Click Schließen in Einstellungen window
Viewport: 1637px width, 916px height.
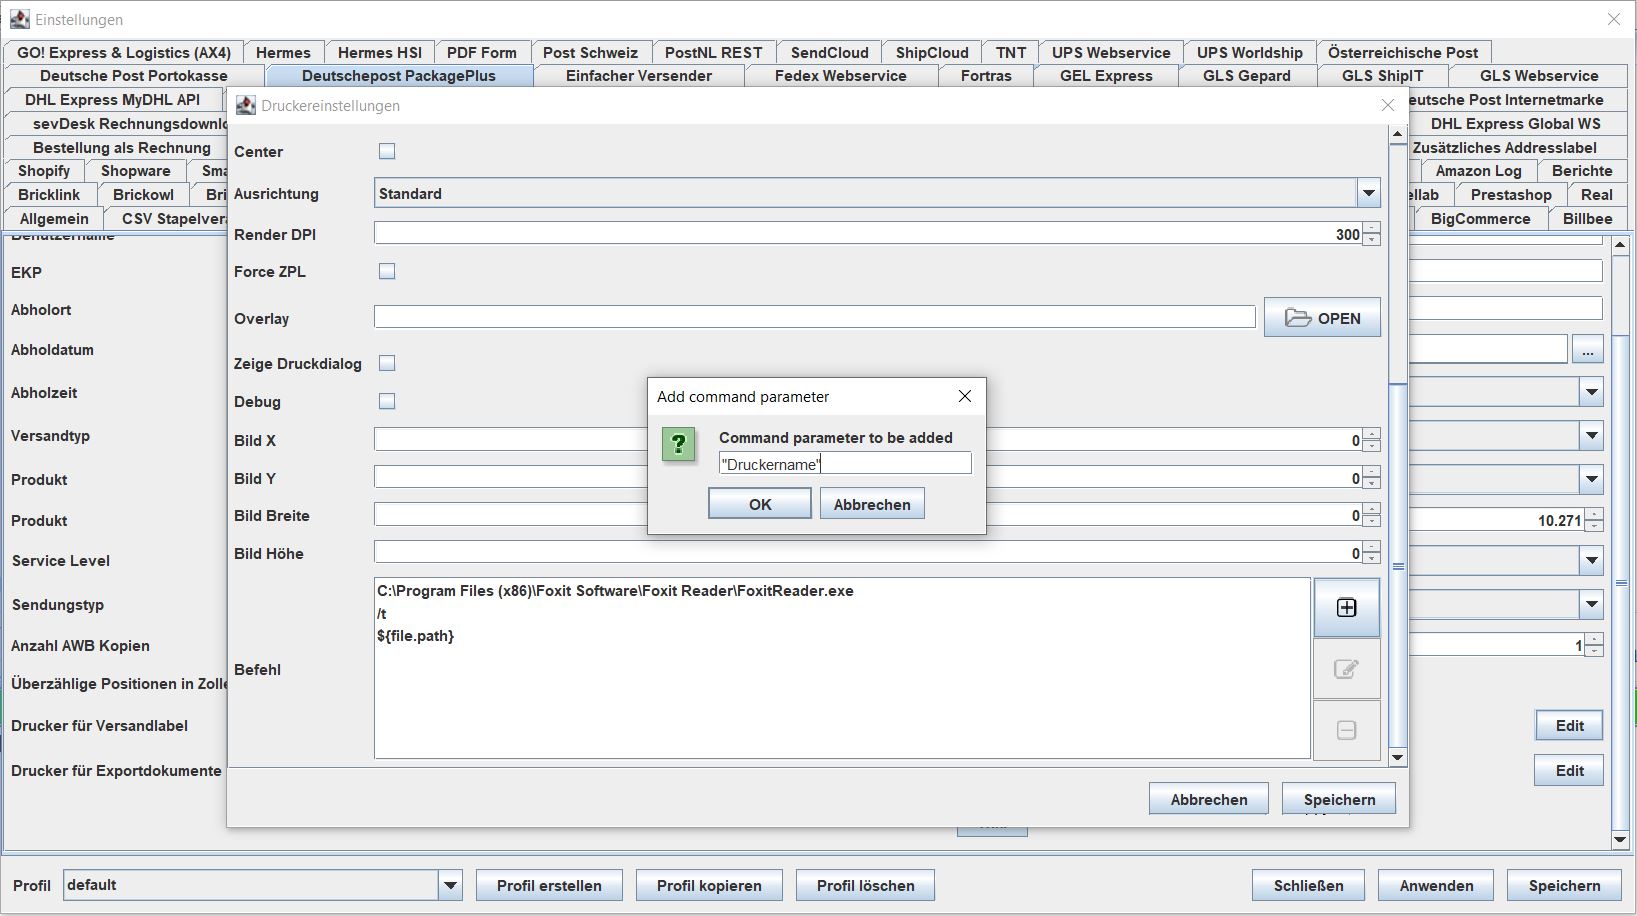(x=1308, y=885)
